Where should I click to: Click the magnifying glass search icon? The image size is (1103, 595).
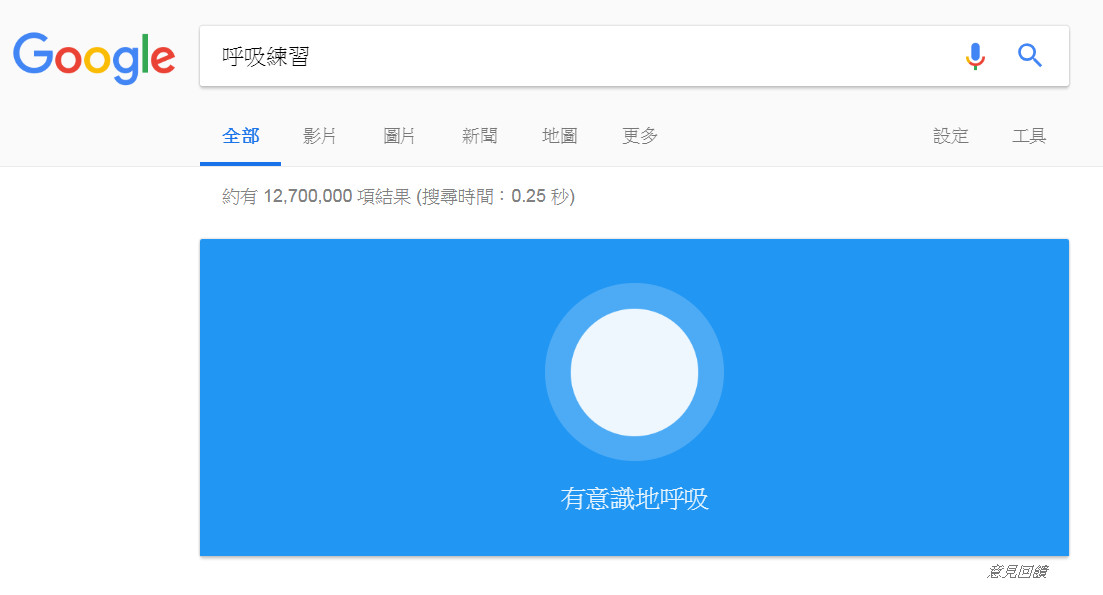pos(1030,56)
